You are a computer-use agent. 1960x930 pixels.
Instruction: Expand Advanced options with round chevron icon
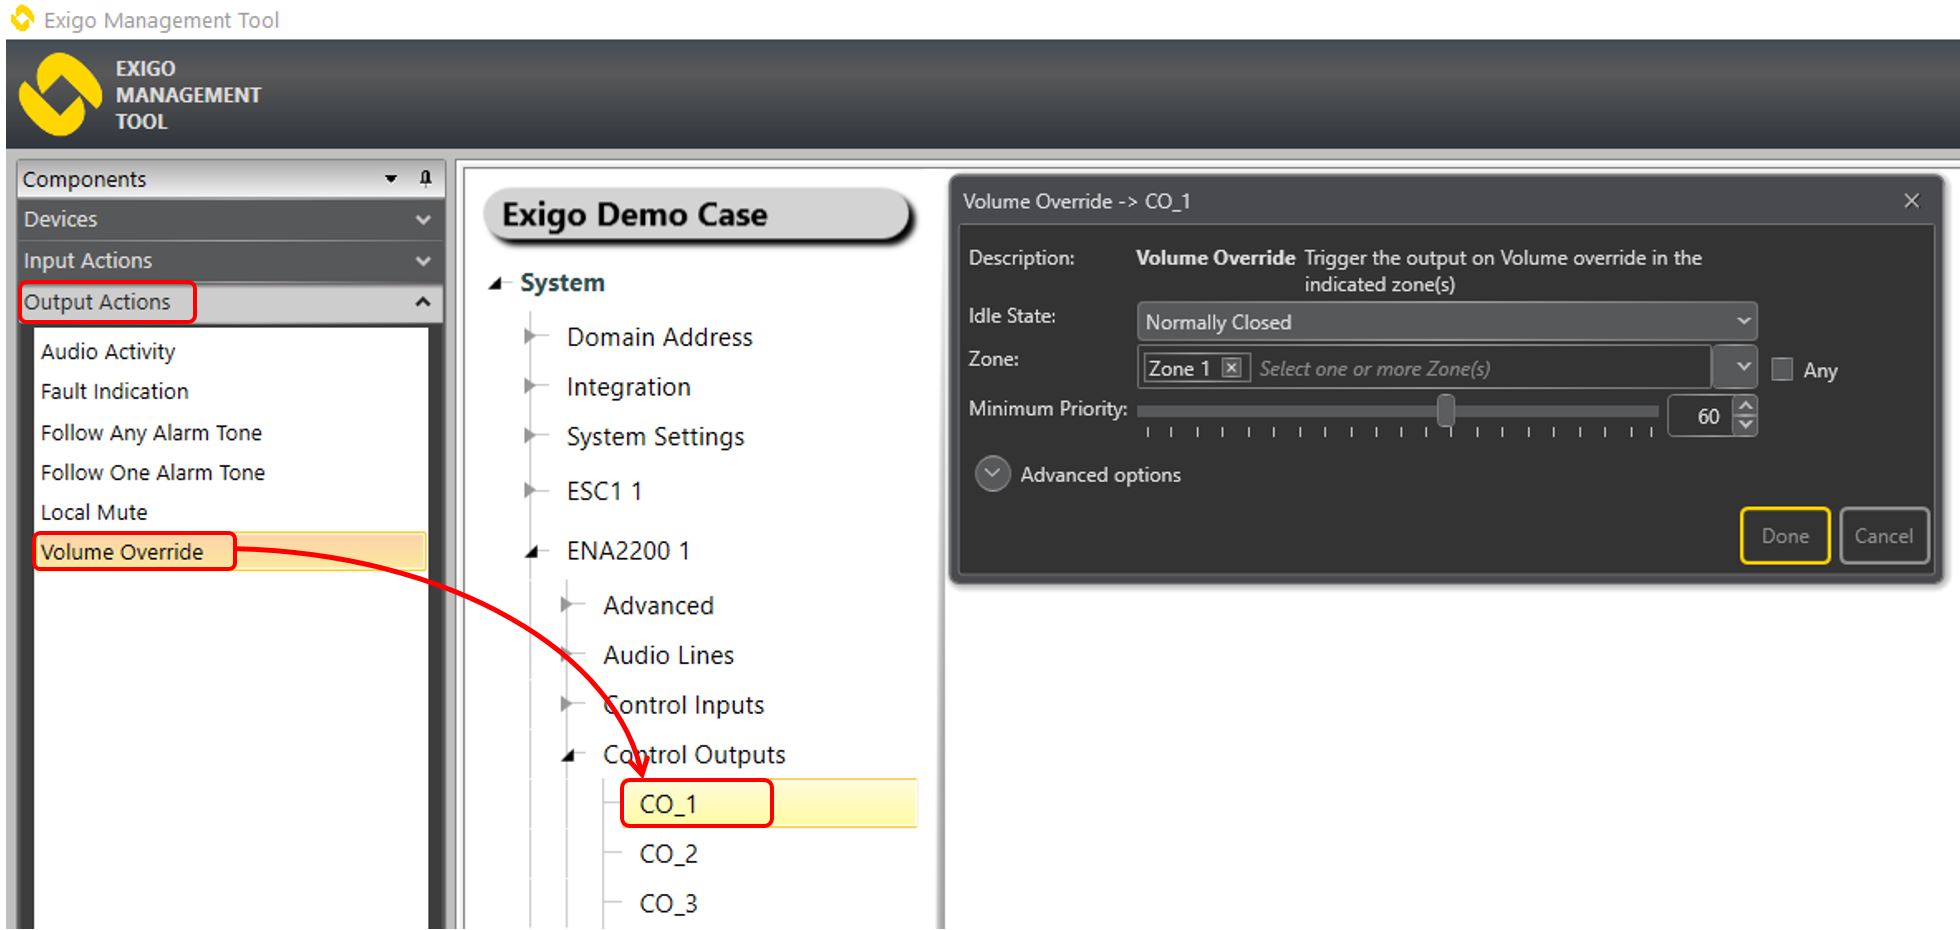[992, 474]
